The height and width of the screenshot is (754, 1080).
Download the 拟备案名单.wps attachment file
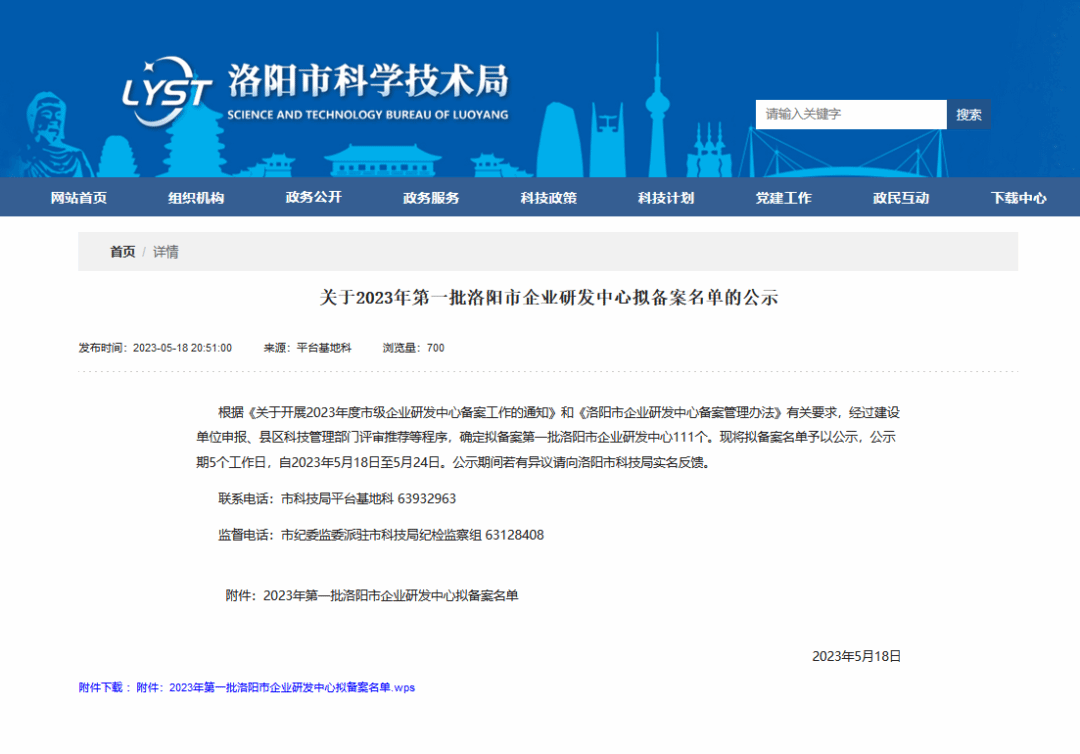[290, 687]
